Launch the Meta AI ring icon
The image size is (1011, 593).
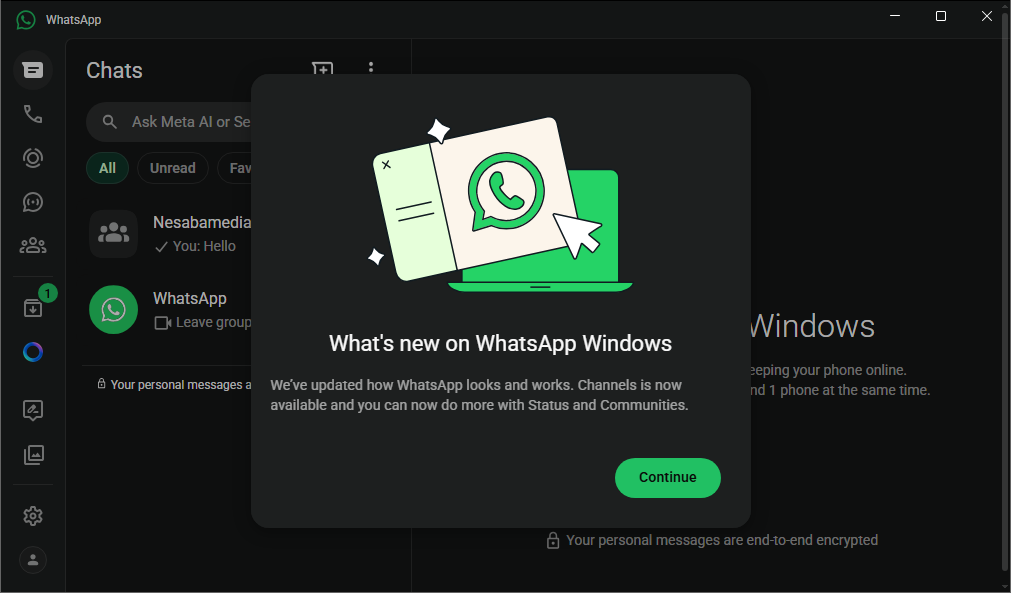click(33, 352)
